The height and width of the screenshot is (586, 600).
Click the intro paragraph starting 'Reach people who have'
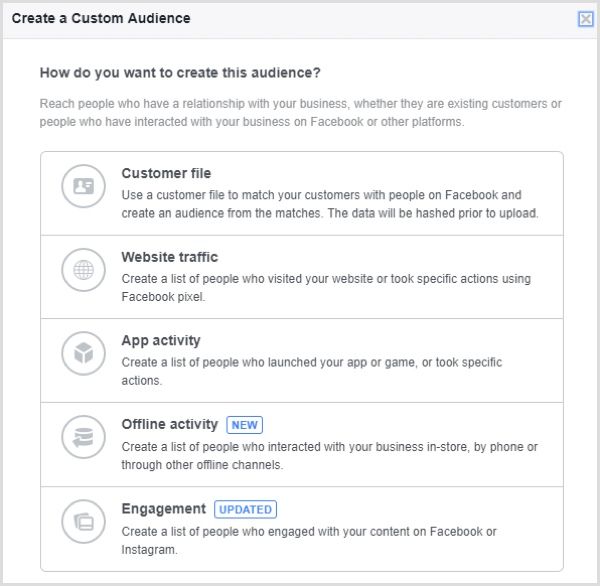point(300,113)
